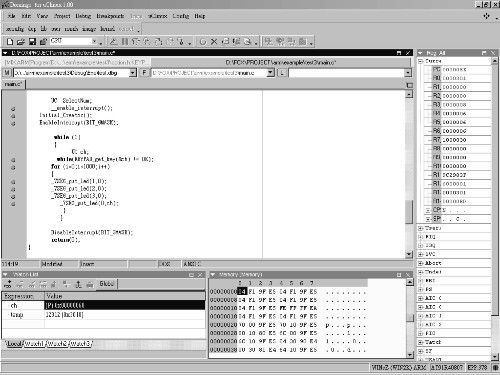Viewport: 500px width, 375px height.
Task: Click the X stop icon in toolbar
Action: (214, 42)
